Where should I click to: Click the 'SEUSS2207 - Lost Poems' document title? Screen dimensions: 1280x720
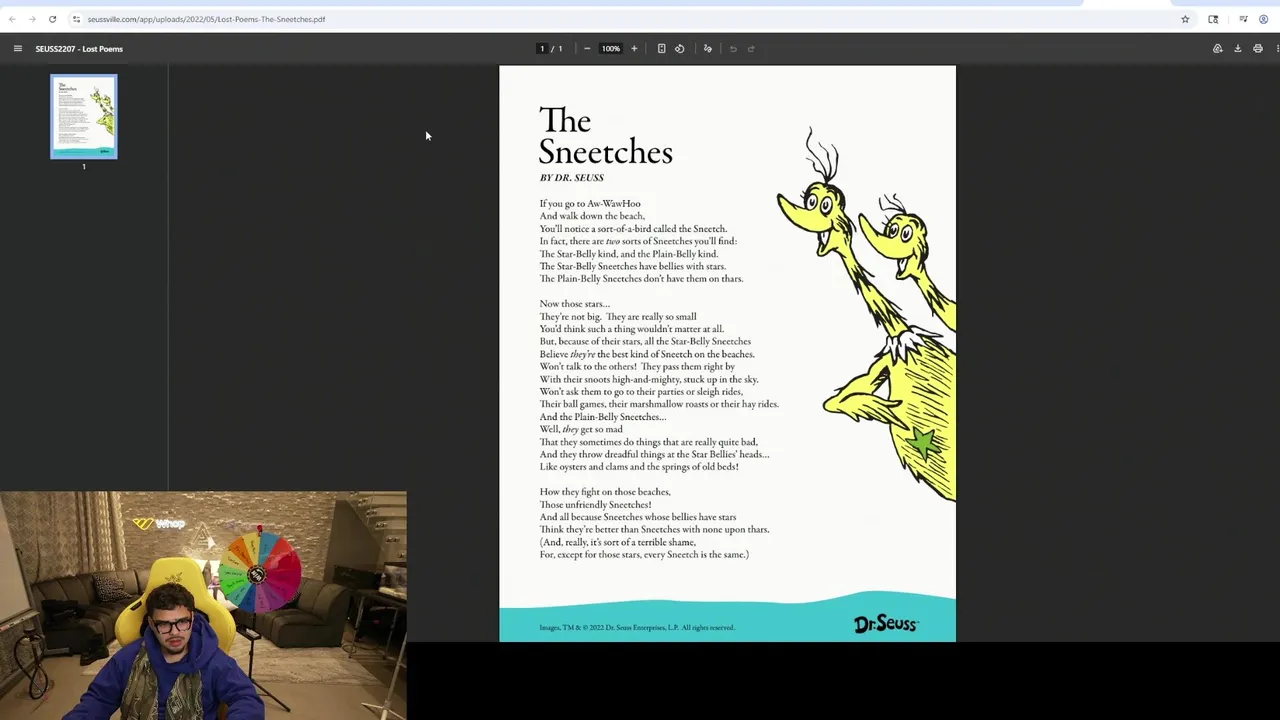tap(79, 49)
